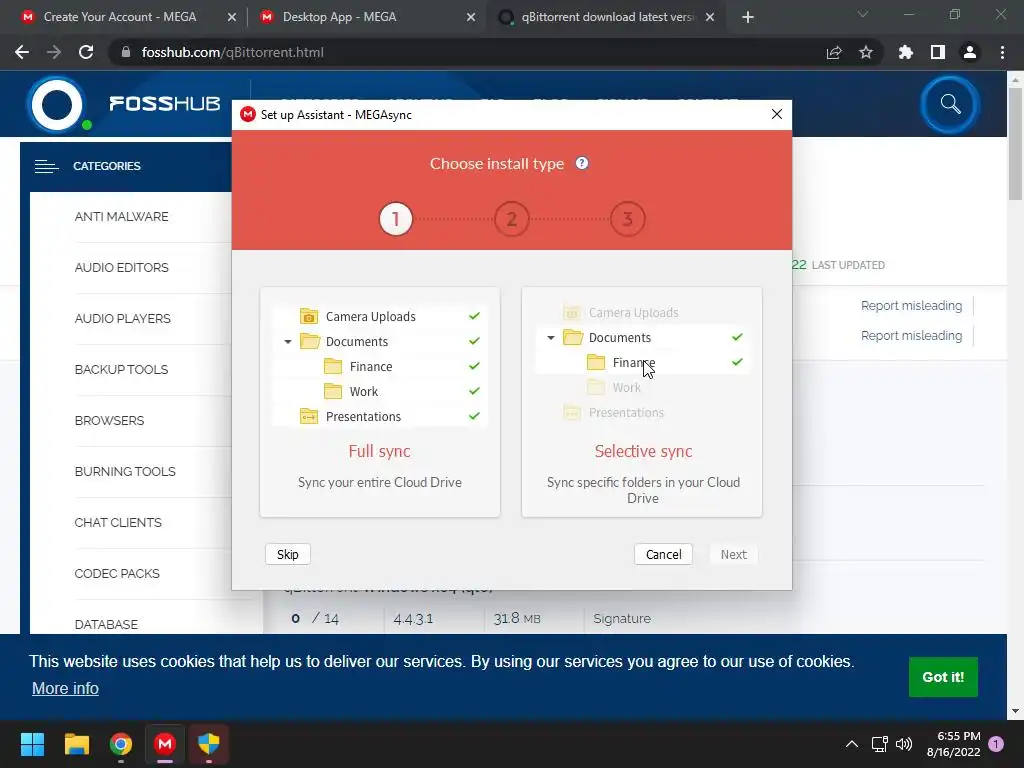Open CHAT CLIENTS category
Image resolution: width=1024 pixels, height=768 pixels.
coord(118,522)
